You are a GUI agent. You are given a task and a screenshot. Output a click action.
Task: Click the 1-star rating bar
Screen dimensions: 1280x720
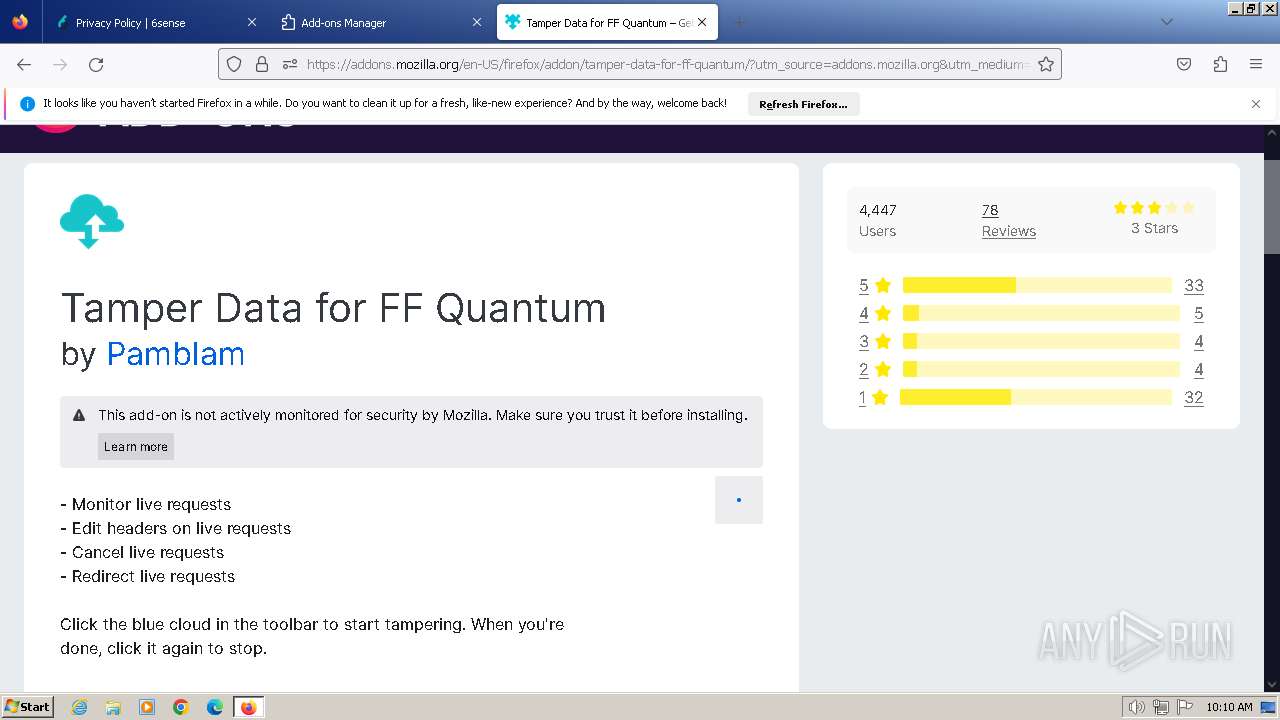pyautogui.click(x=1035, y=397)
